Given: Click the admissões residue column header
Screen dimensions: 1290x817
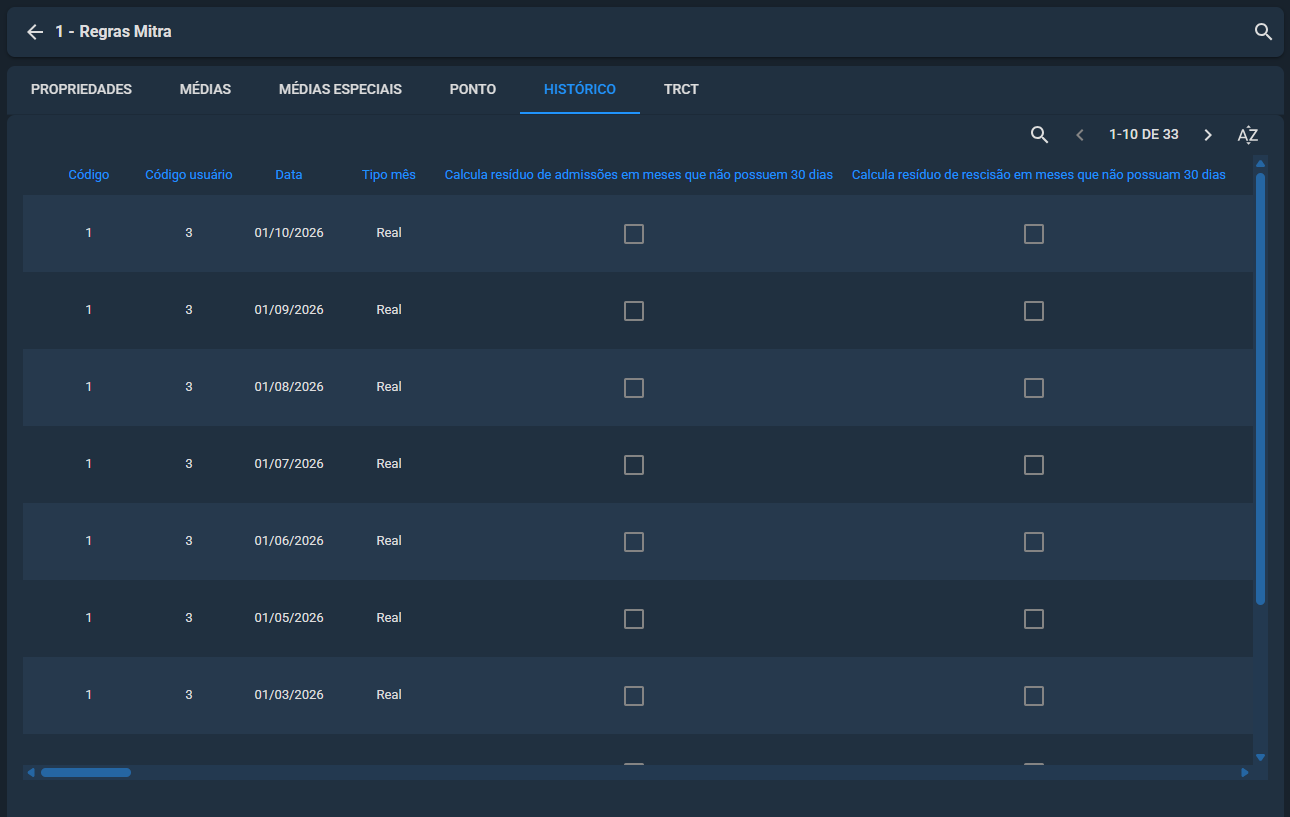Looking at the screenshot, I should coord(639,175).
